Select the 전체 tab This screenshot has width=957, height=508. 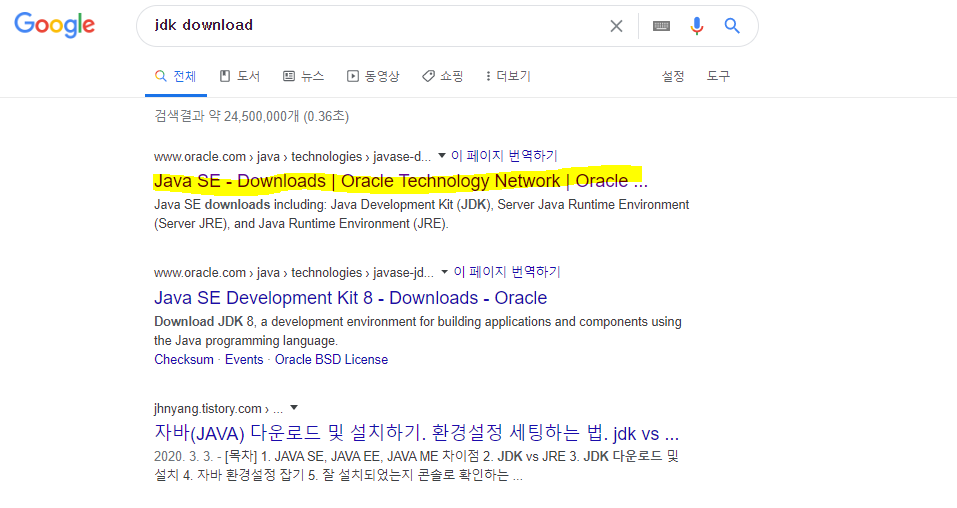[176, 76]
